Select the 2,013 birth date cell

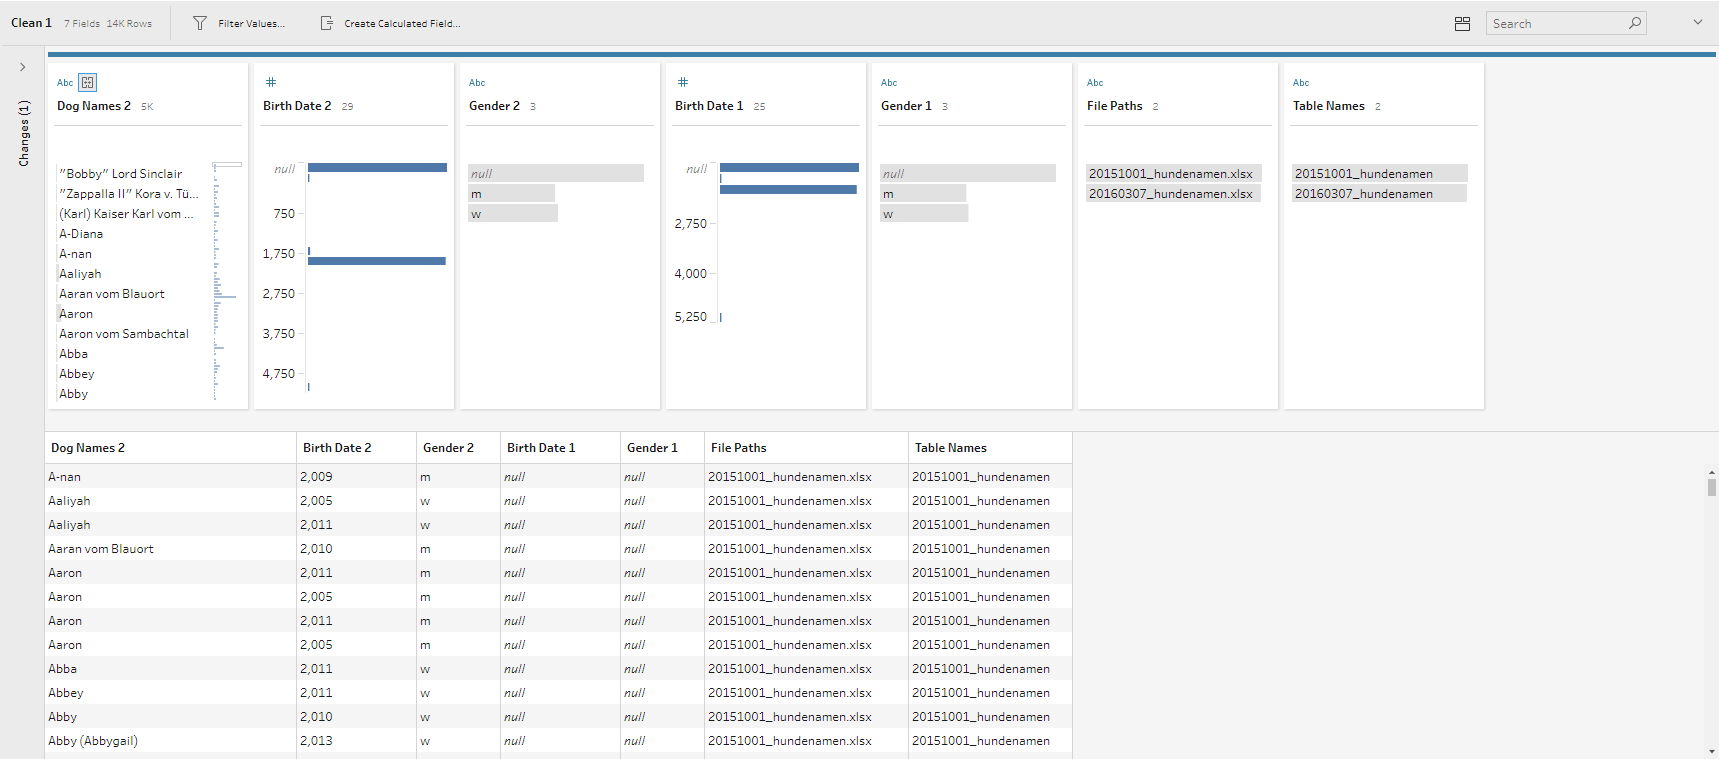[356, 741]
